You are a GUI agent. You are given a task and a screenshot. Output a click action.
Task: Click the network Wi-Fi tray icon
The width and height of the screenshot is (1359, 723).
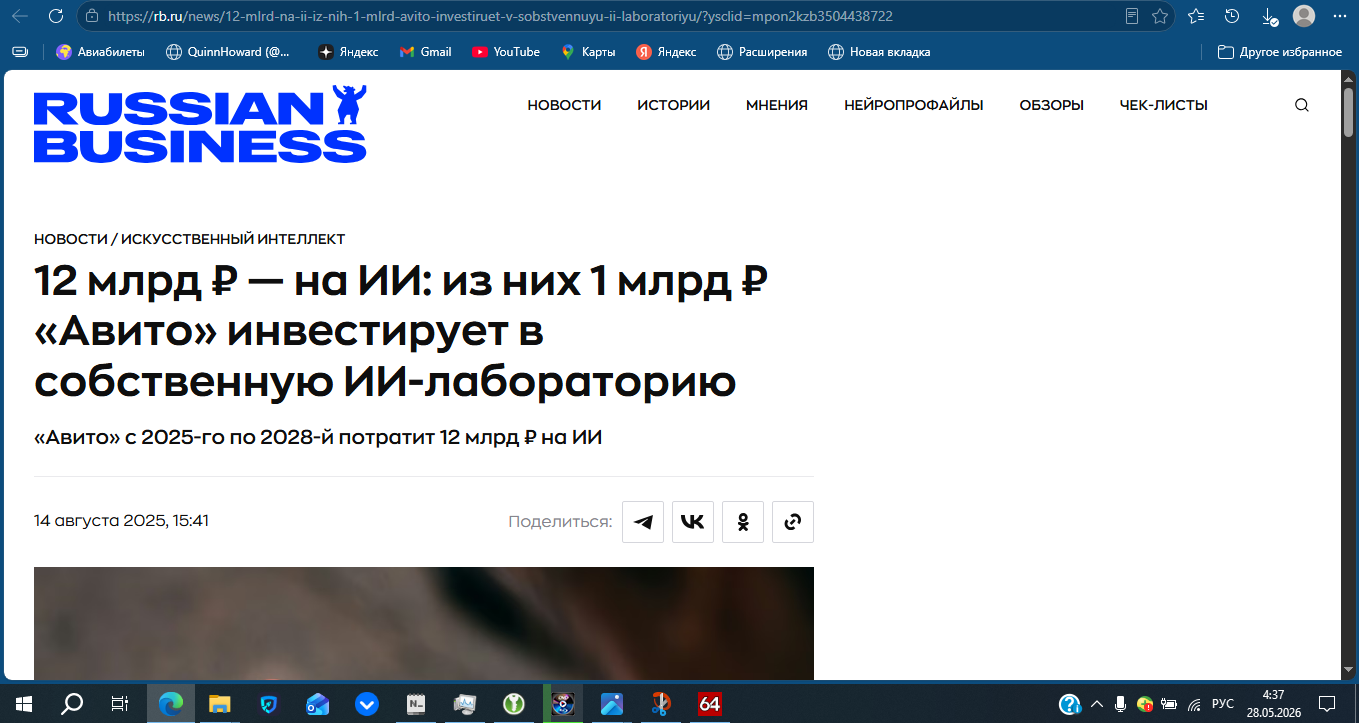1194,703
